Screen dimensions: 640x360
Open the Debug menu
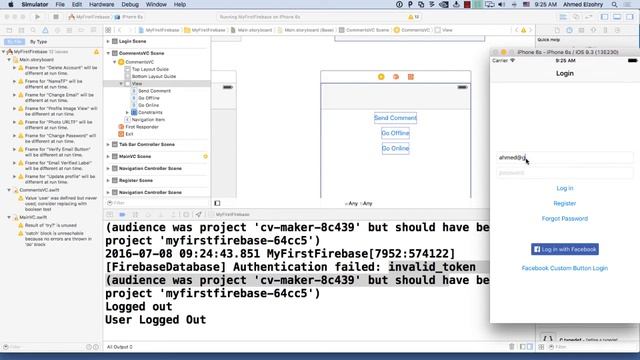pos(130,4)
